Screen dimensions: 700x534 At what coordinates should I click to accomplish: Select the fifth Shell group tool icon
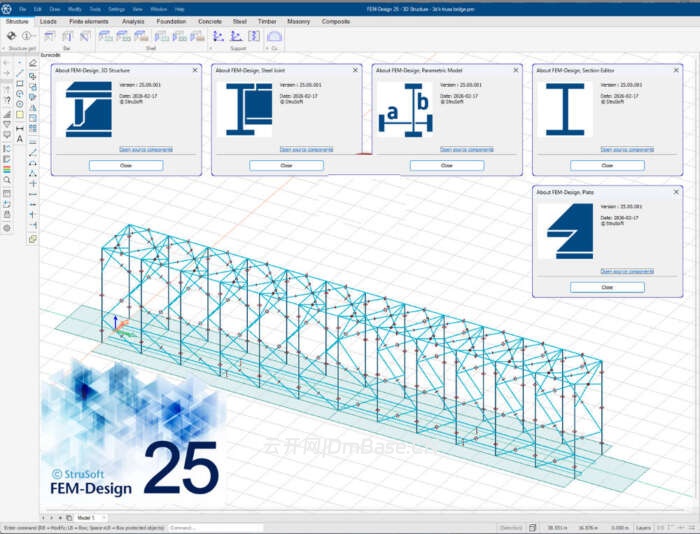[179, 36]
